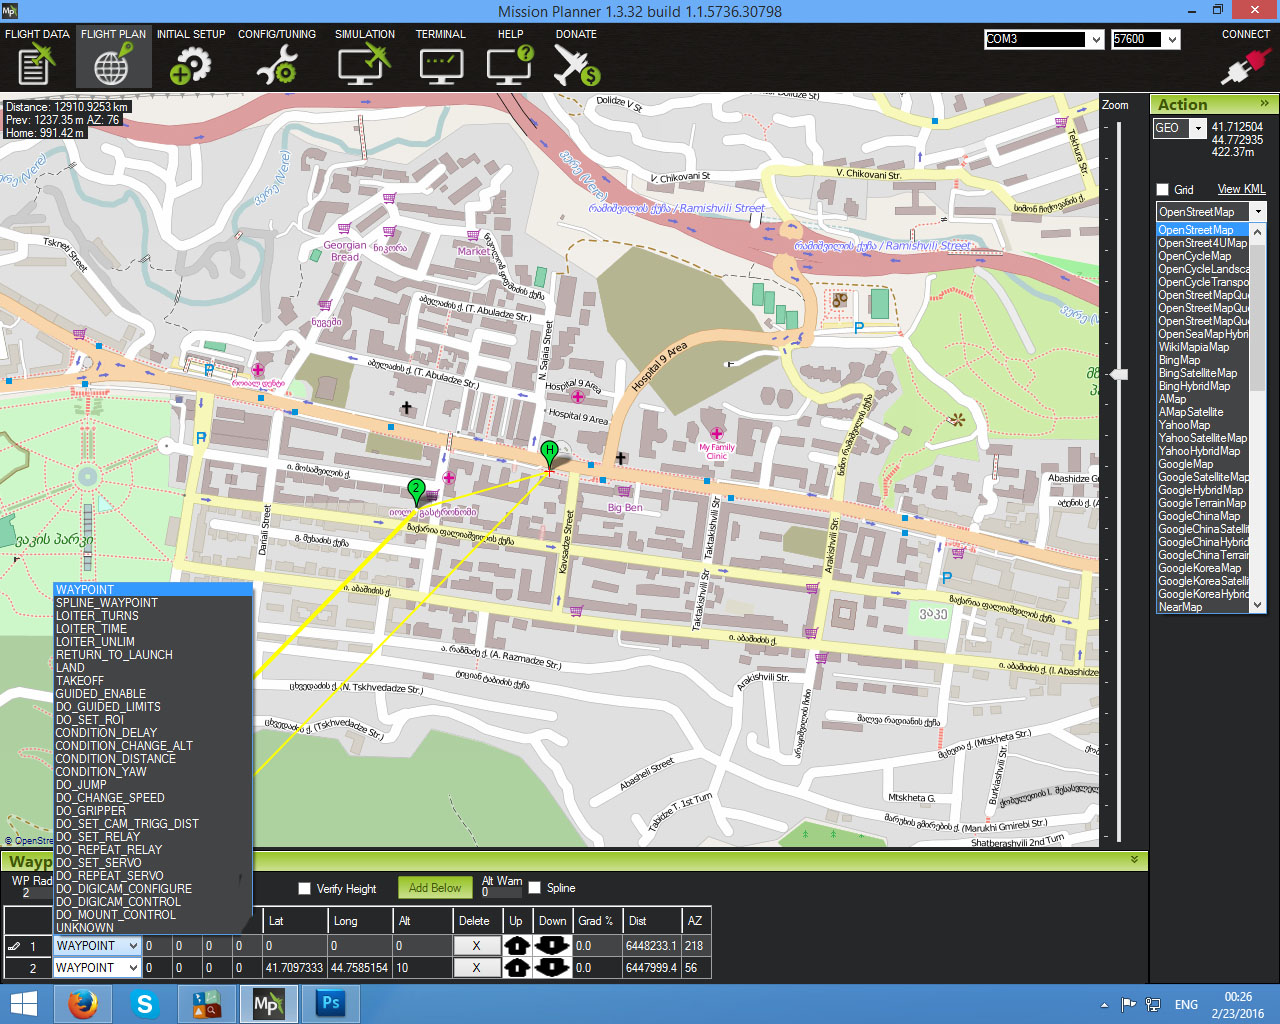The width and height of the screenshot is (1280, 1024).
Task: Enable the Spline checkbox
Action: [535, 888]
